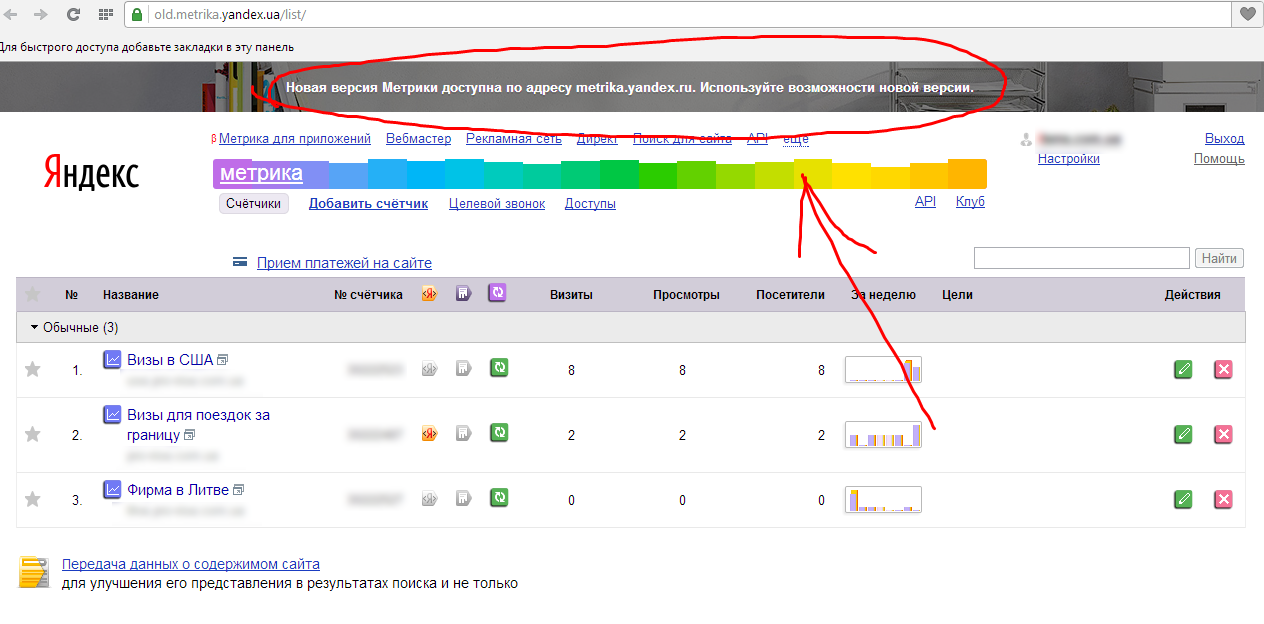Click the метрика logo on the rainbow bar
This screenshot has height=624, width=1264.
pos(261,174)
